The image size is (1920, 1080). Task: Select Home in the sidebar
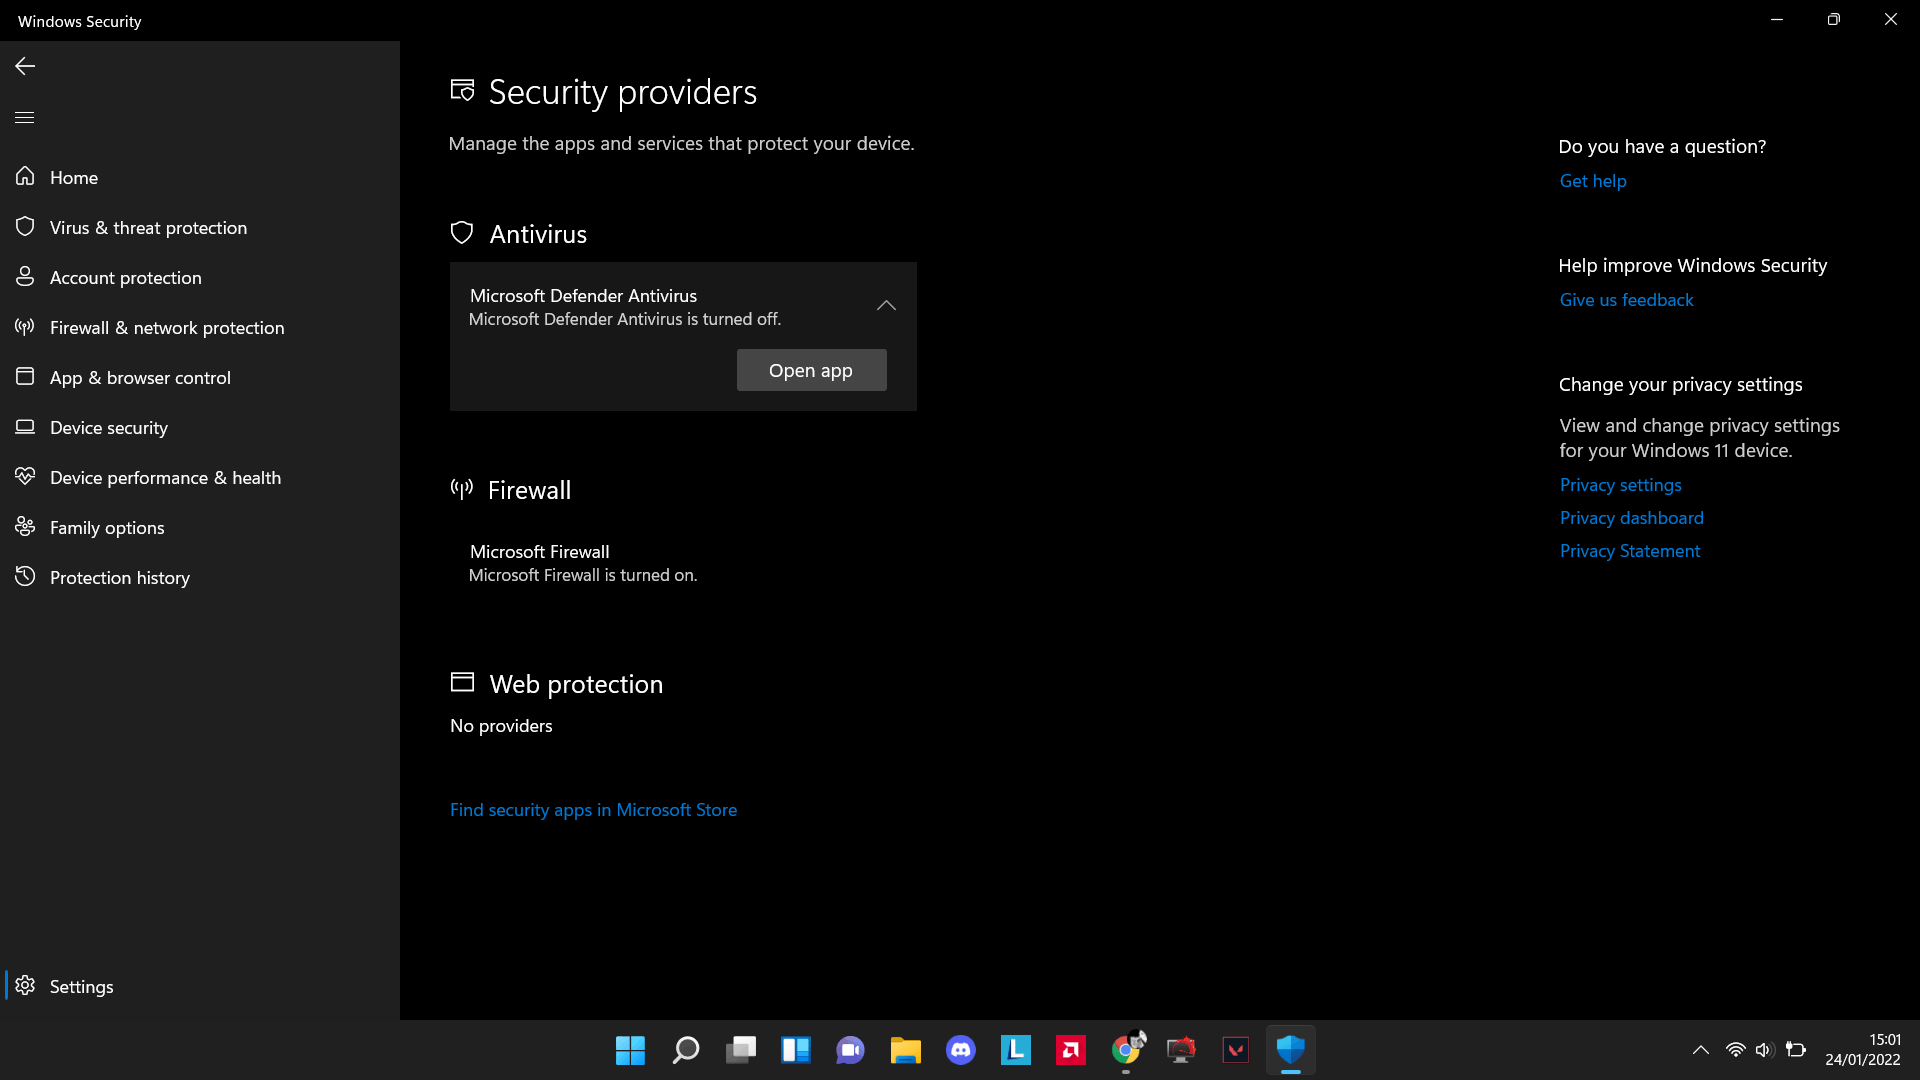click(74, 177)
